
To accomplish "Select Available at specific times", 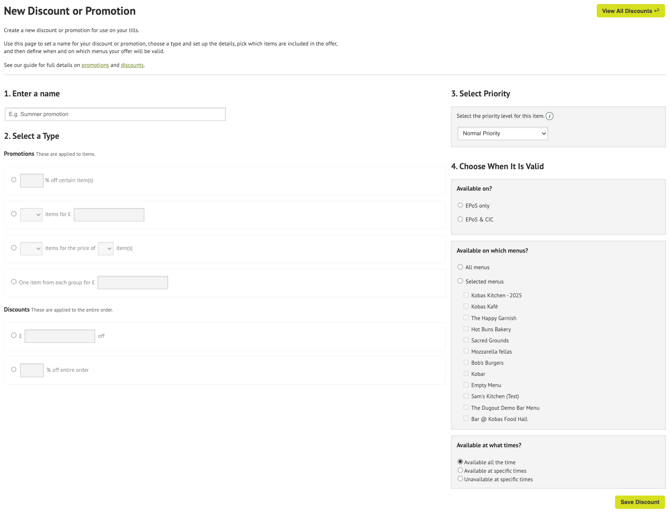I will point(460,470).
